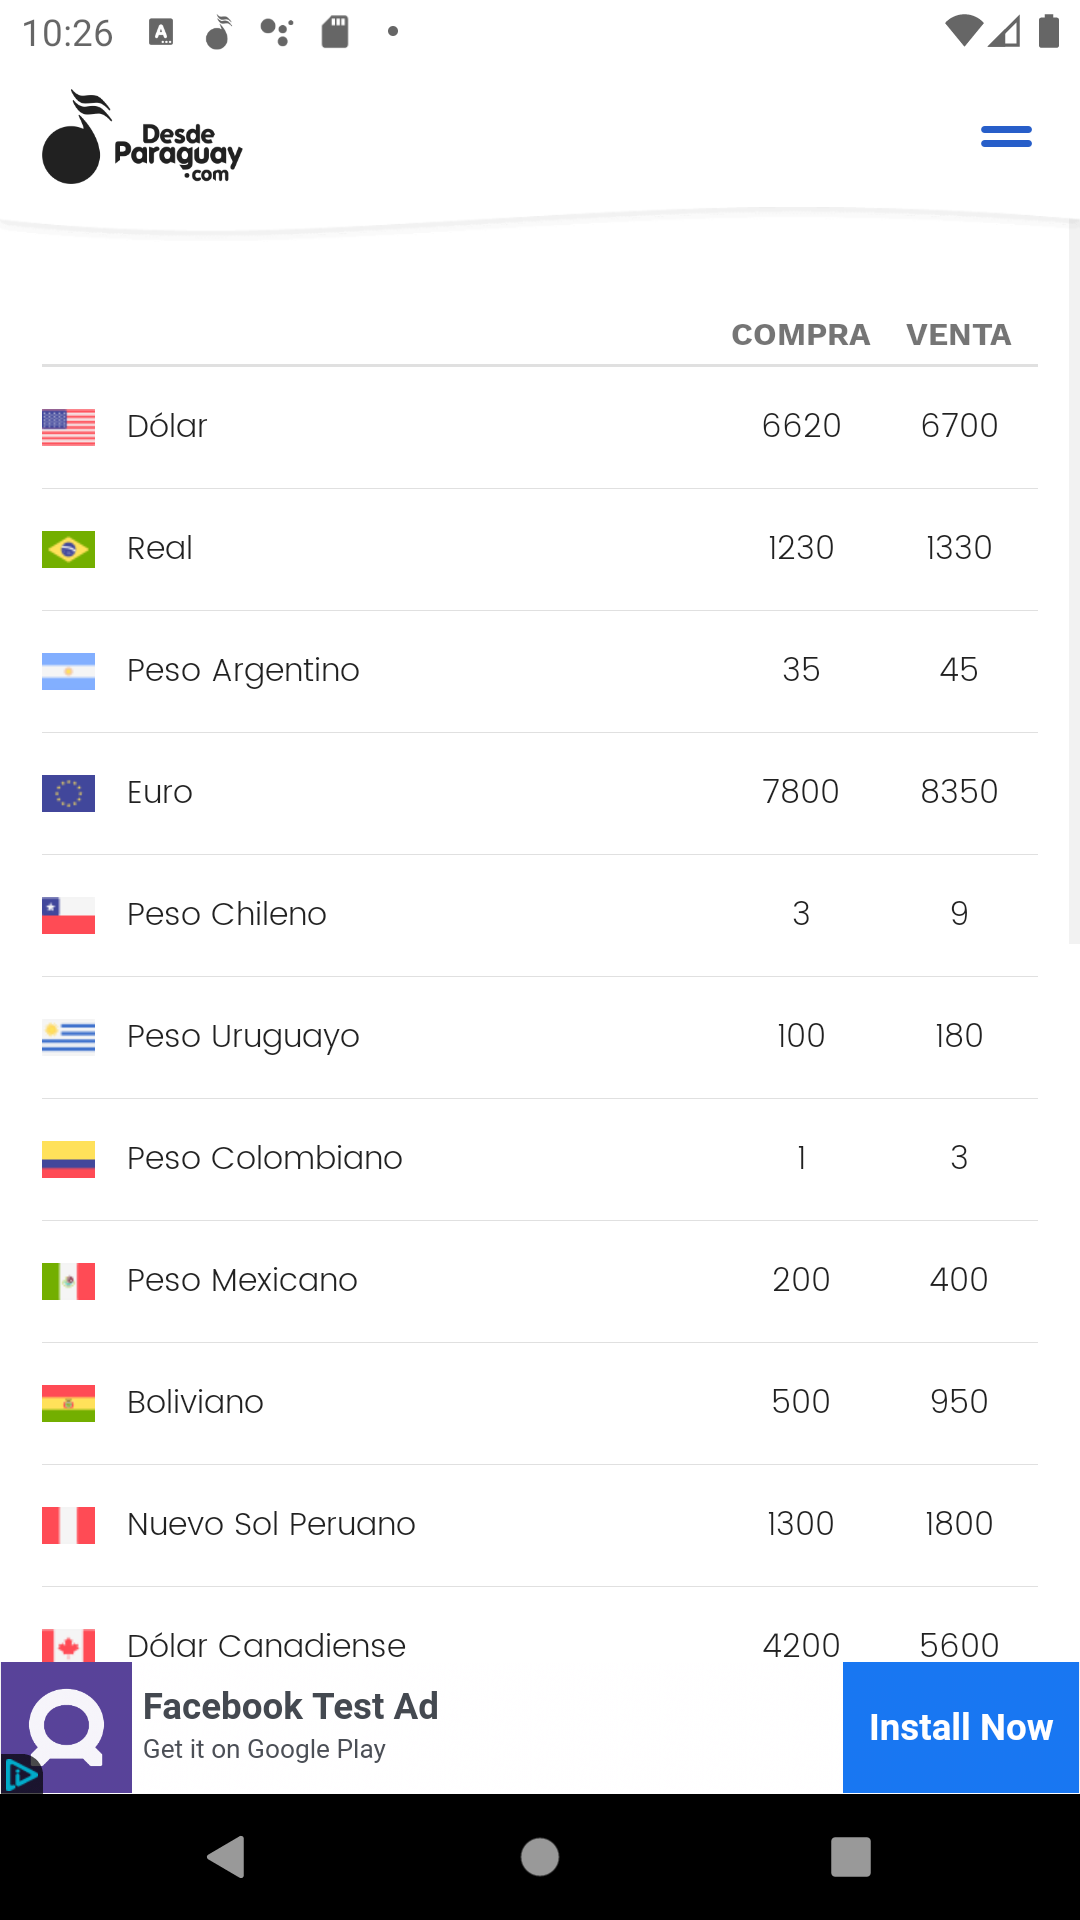Select the Dólar Canadiense row label
Viewport: 1080px width, 1920px height.
266,1645
